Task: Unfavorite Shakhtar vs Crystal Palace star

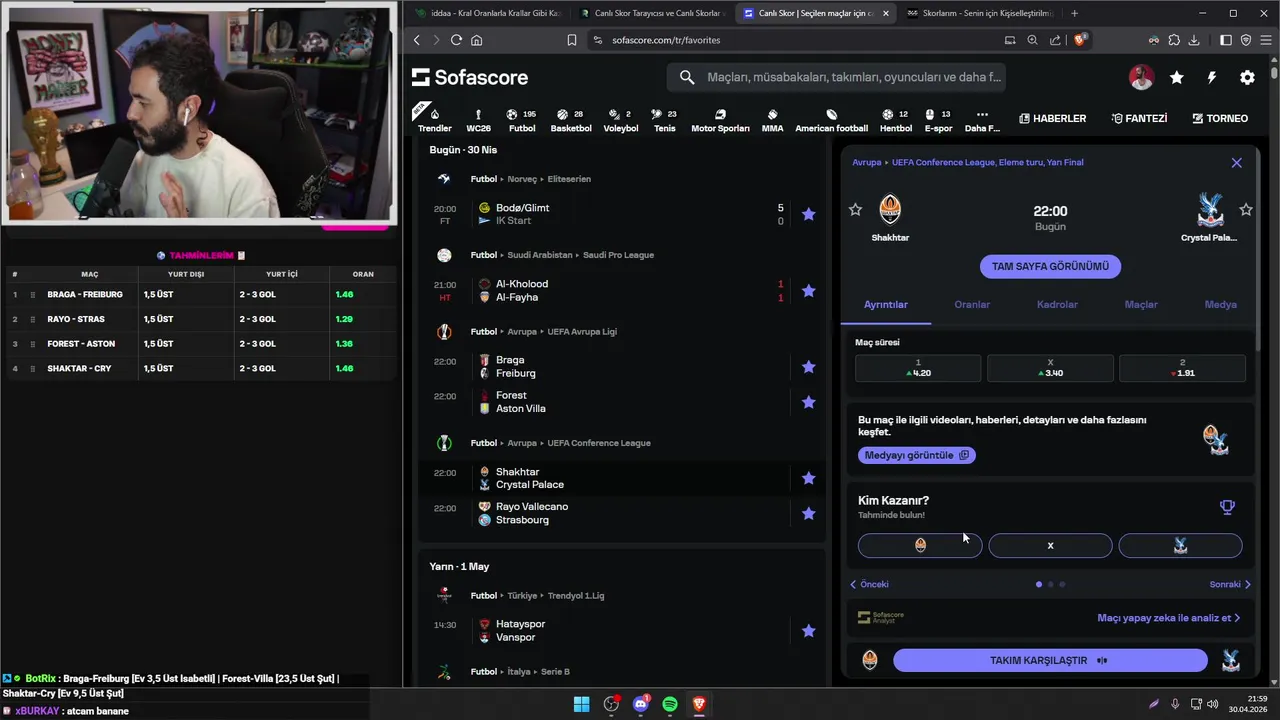Action: [x=808, y=478]
